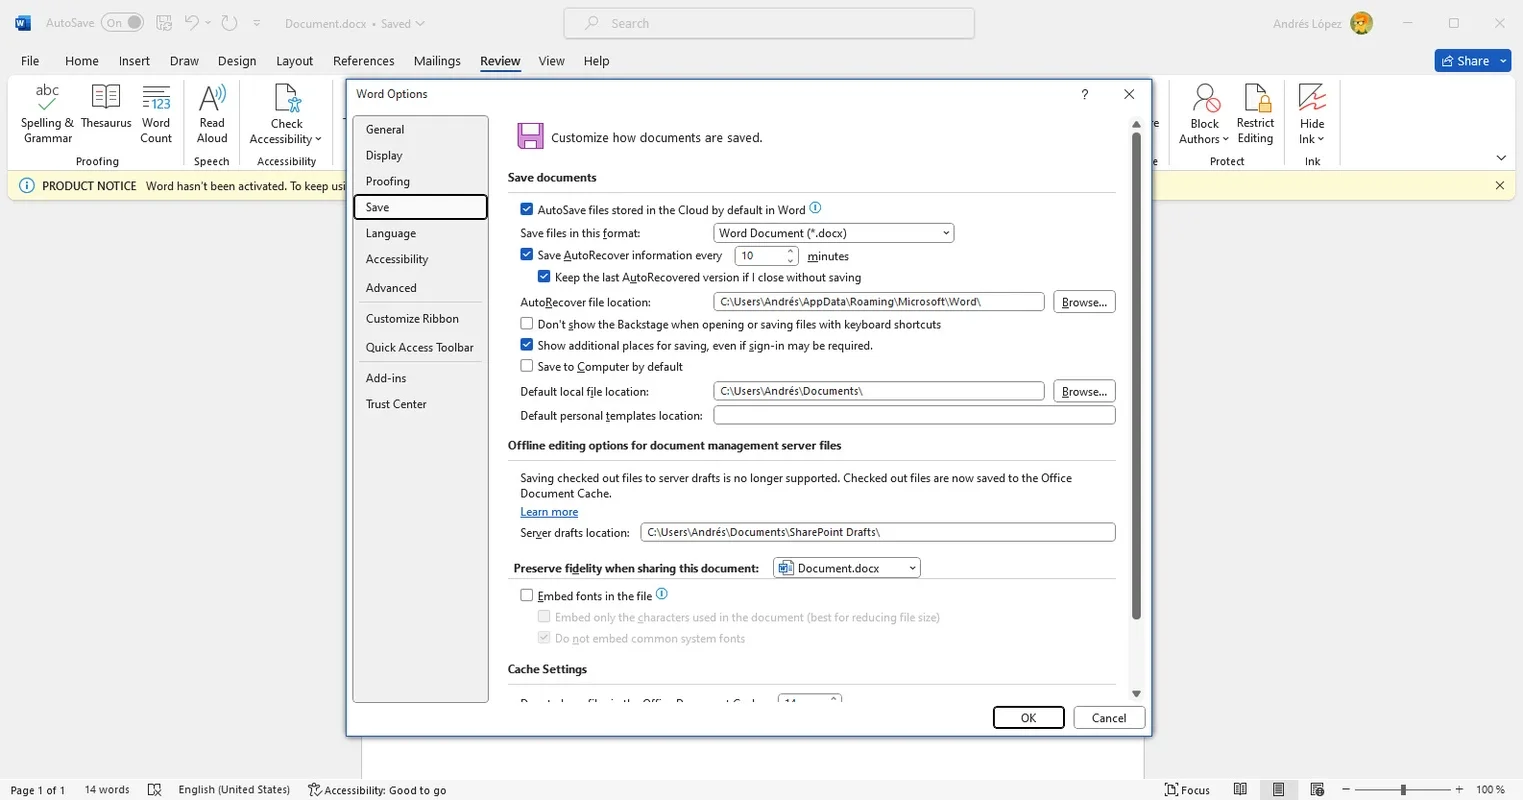Image resolution: width=1523 pixels, height=800 pixels.
Task: Click zoom in plus icon
Action: coord(1460,789)
